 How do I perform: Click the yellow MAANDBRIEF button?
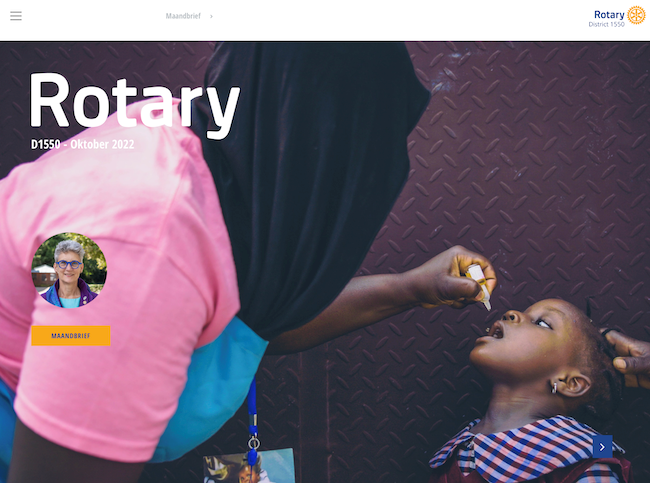(x=71, y=335)
